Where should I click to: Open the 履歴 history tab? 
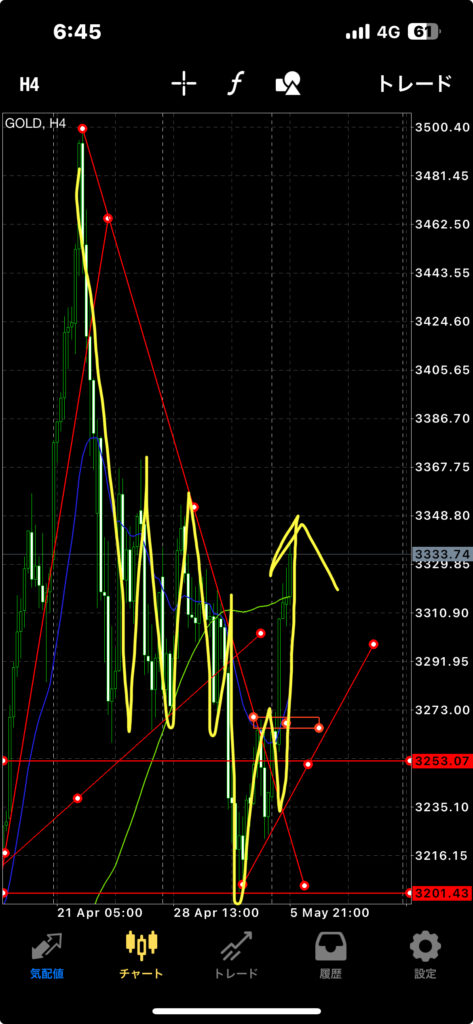(x=331, y=955)
